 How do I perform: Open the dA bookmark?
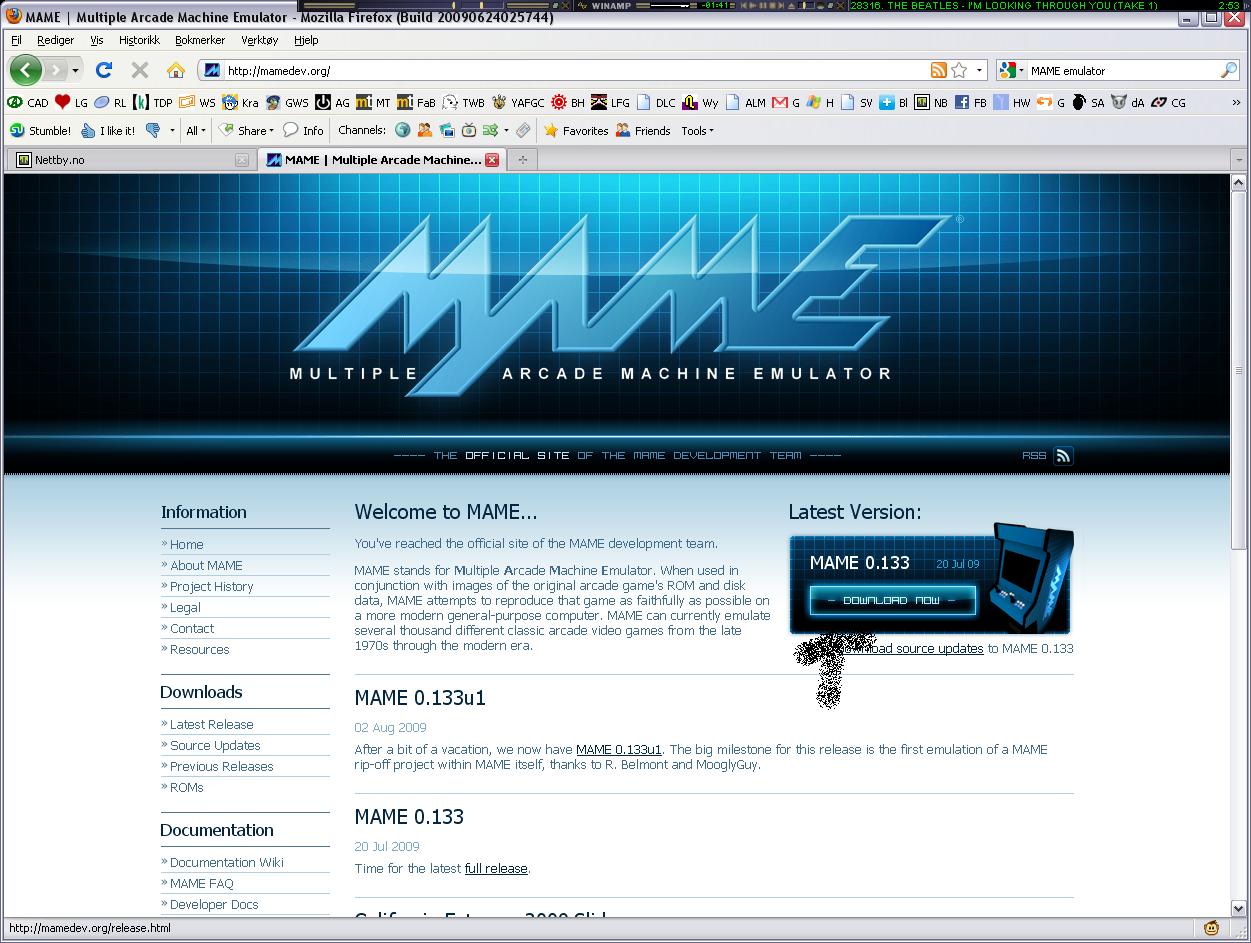1127,102
